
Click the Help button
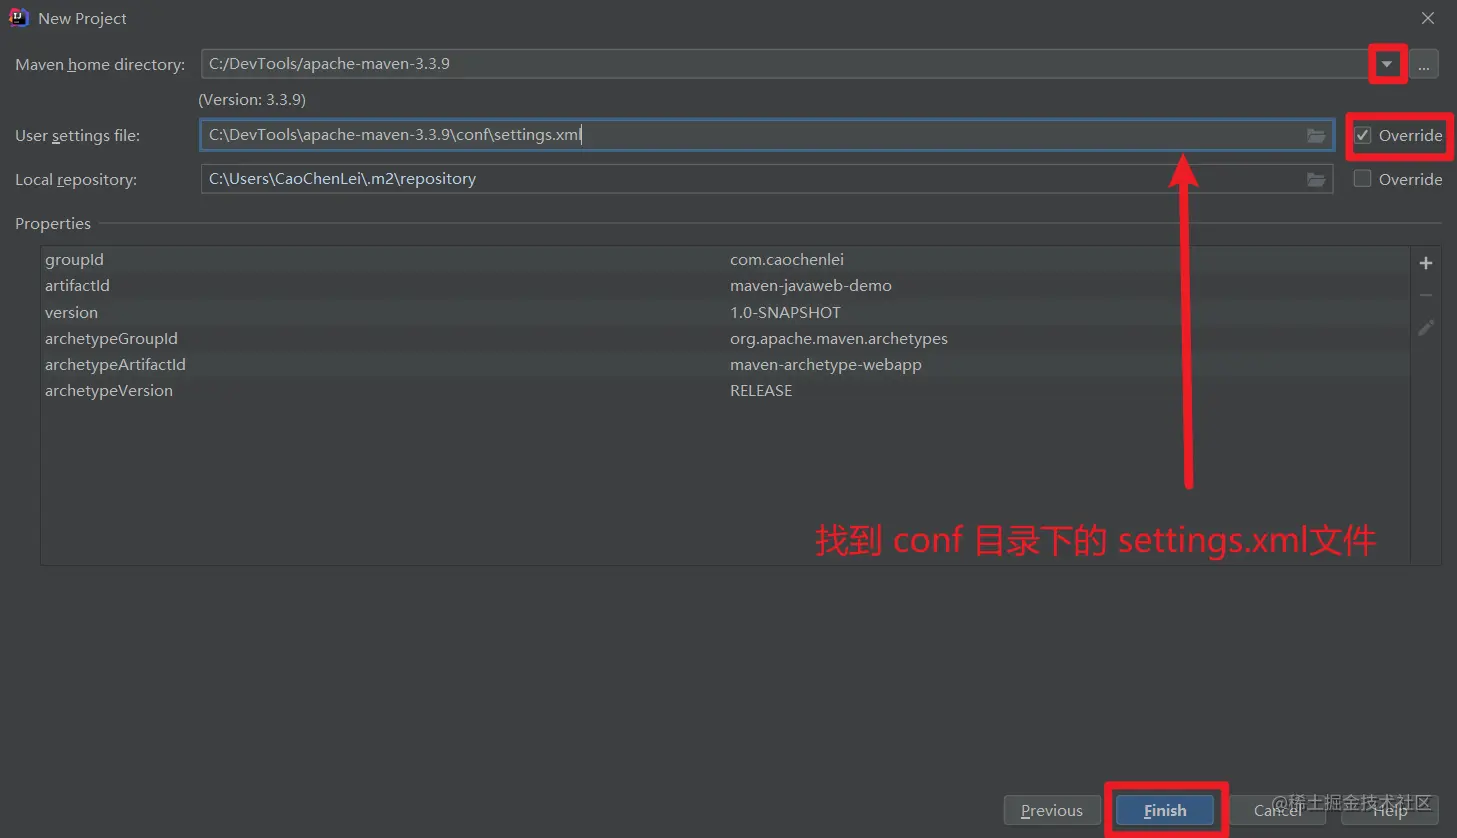(1390, 811)
